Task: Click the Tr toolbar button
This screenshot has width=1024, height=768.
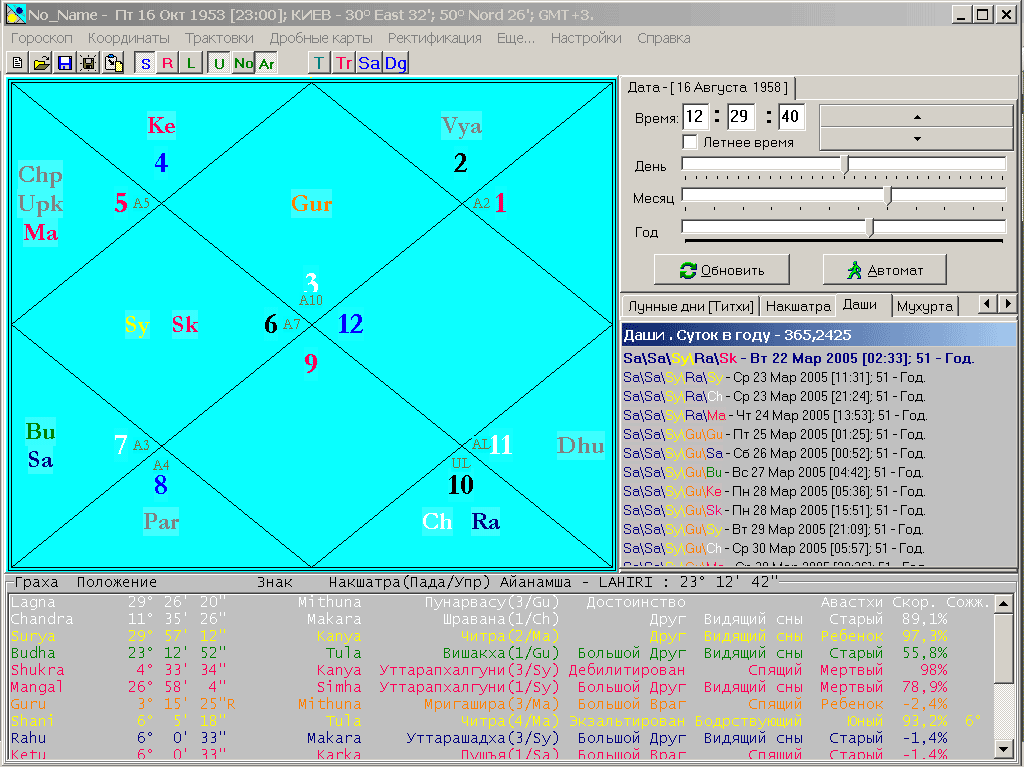Action: 344,63
